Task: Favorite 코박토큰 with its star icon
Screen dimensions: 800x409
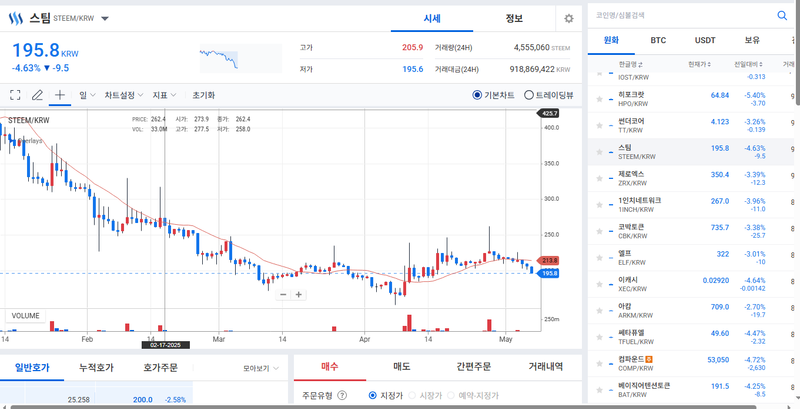Action: 599,231
